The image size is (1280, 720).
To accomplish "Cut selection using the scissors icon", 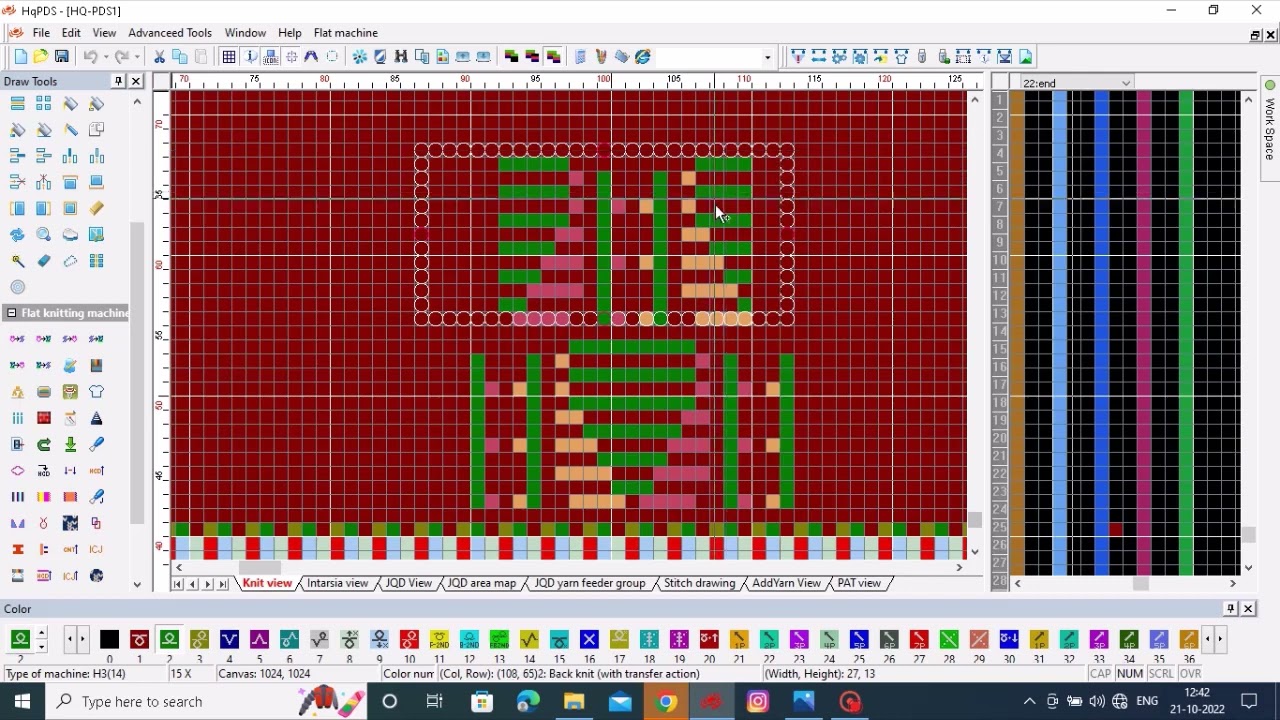I will click(x=159, y=57).
